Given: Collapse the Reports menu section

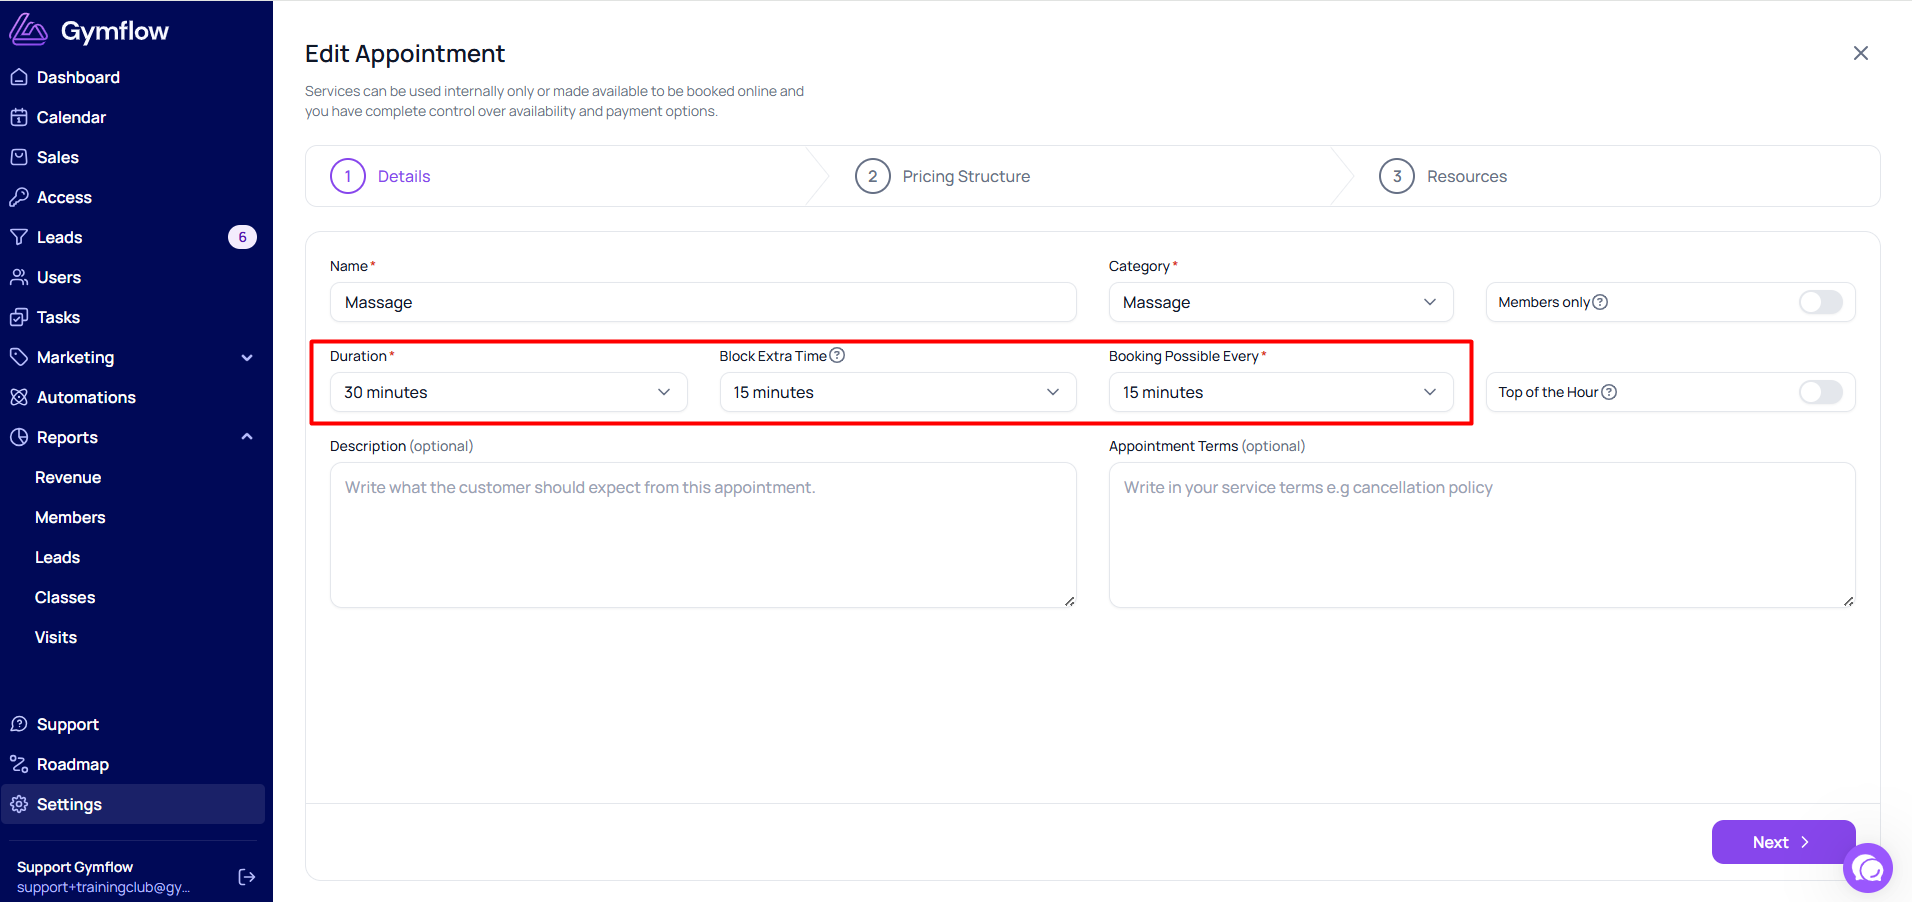Looking at the screenshot, I should tap(247, 437).
